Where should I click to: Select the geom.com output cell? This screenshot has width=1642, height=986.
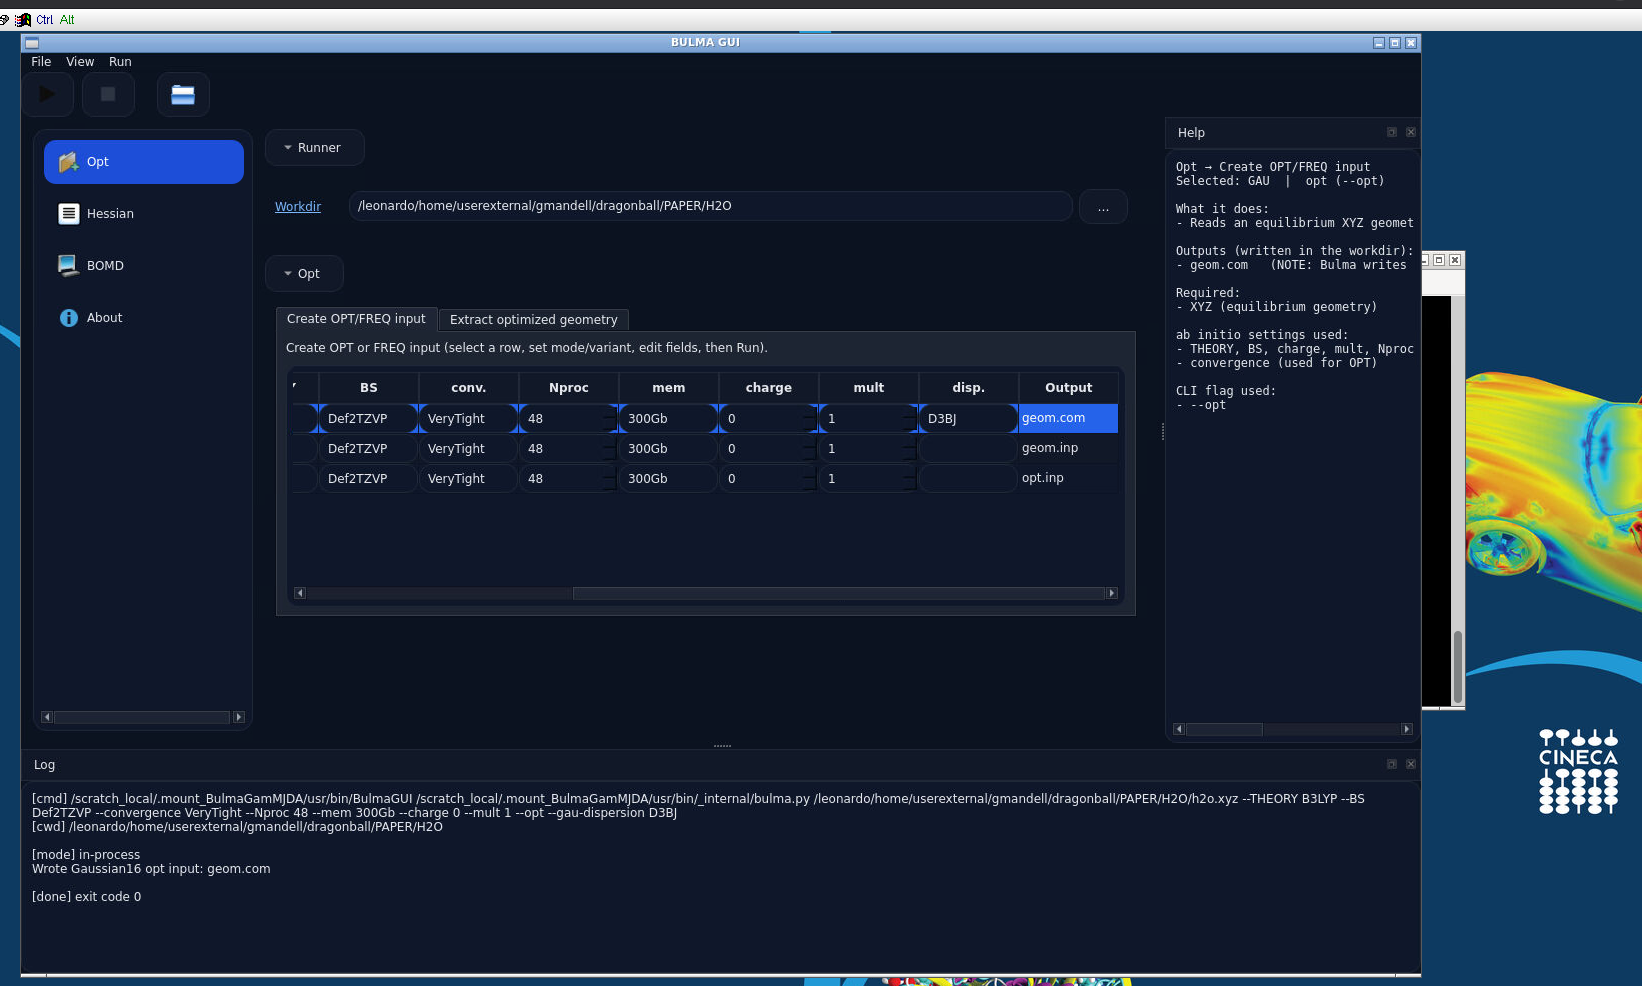click(1069, 419)
